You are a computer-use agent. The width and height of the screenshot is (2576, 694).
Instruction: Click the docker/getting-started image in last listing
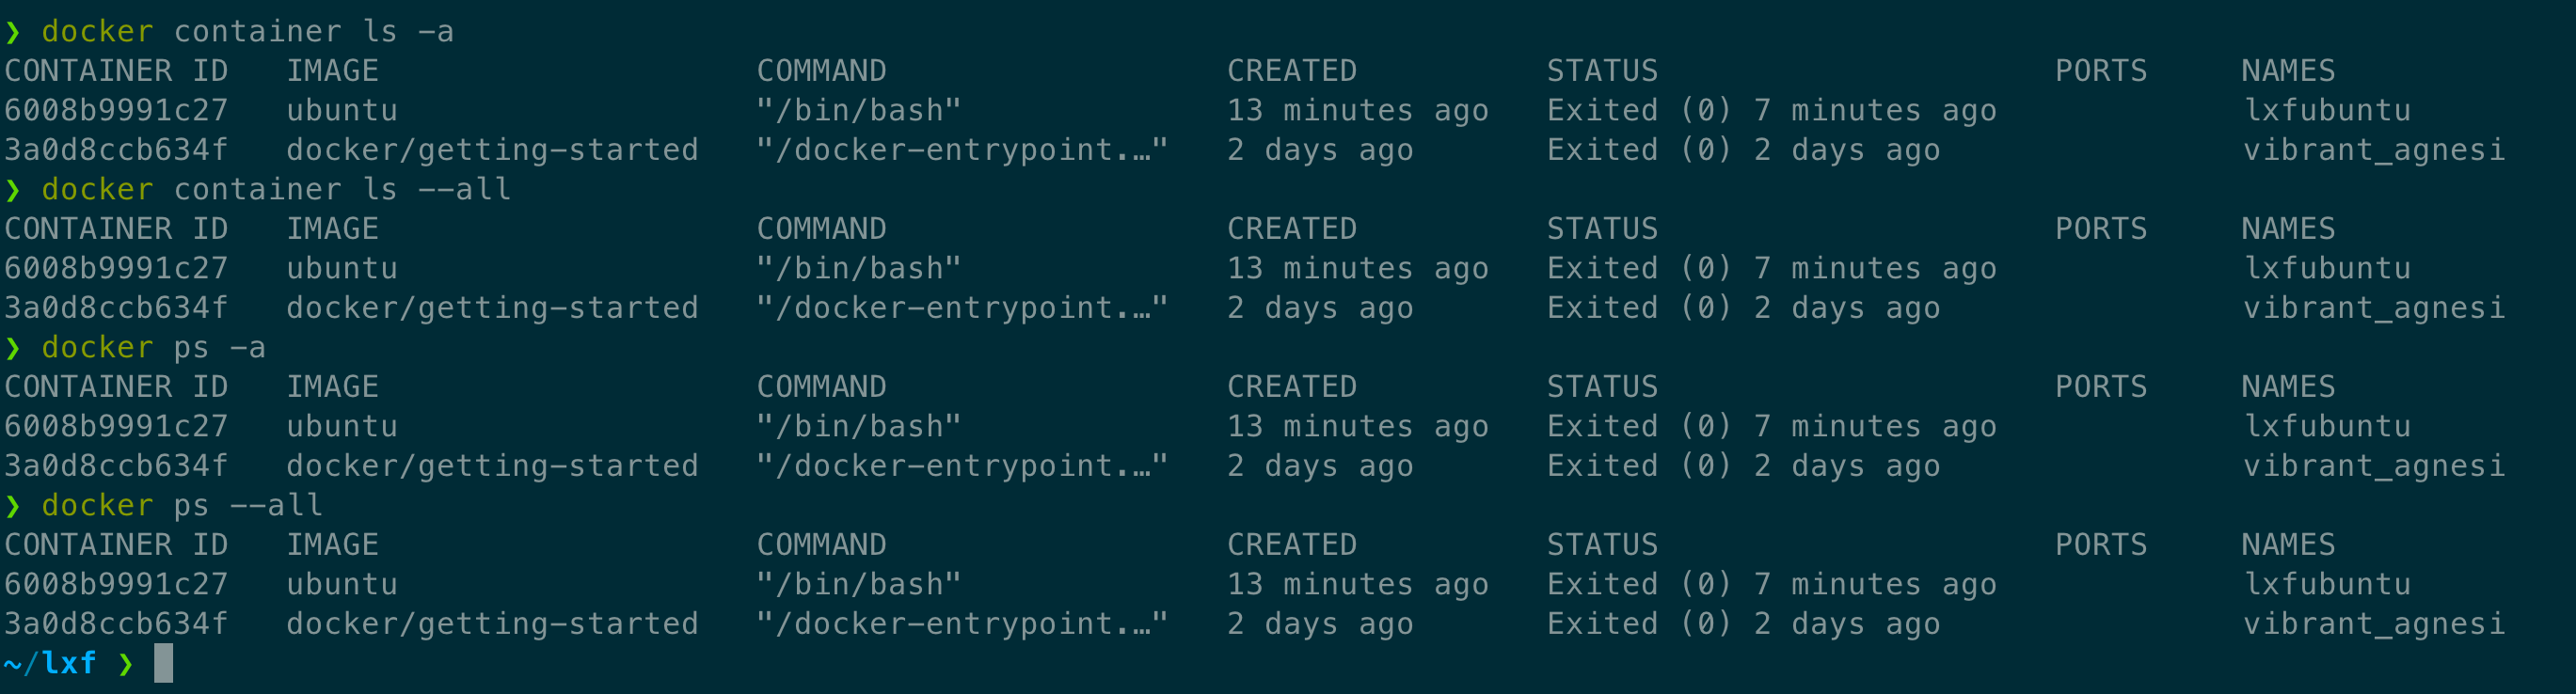pyautogui.click(x=492, y=624)
